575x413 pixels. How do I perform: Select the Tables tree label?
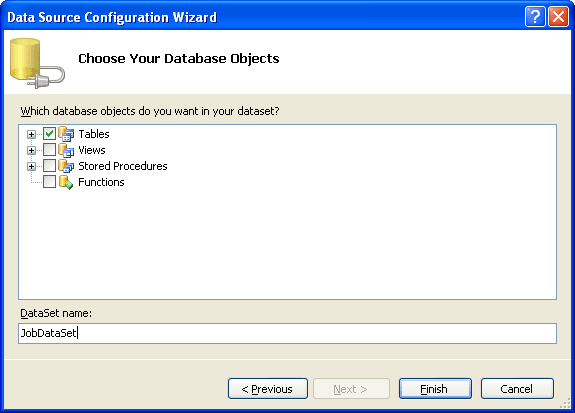point(94,134)
